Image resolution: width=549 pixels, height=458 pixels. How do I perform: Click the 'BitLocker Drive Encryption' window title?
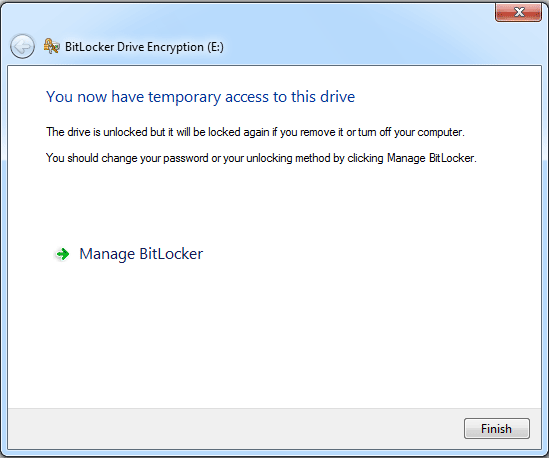pos(134,47)
